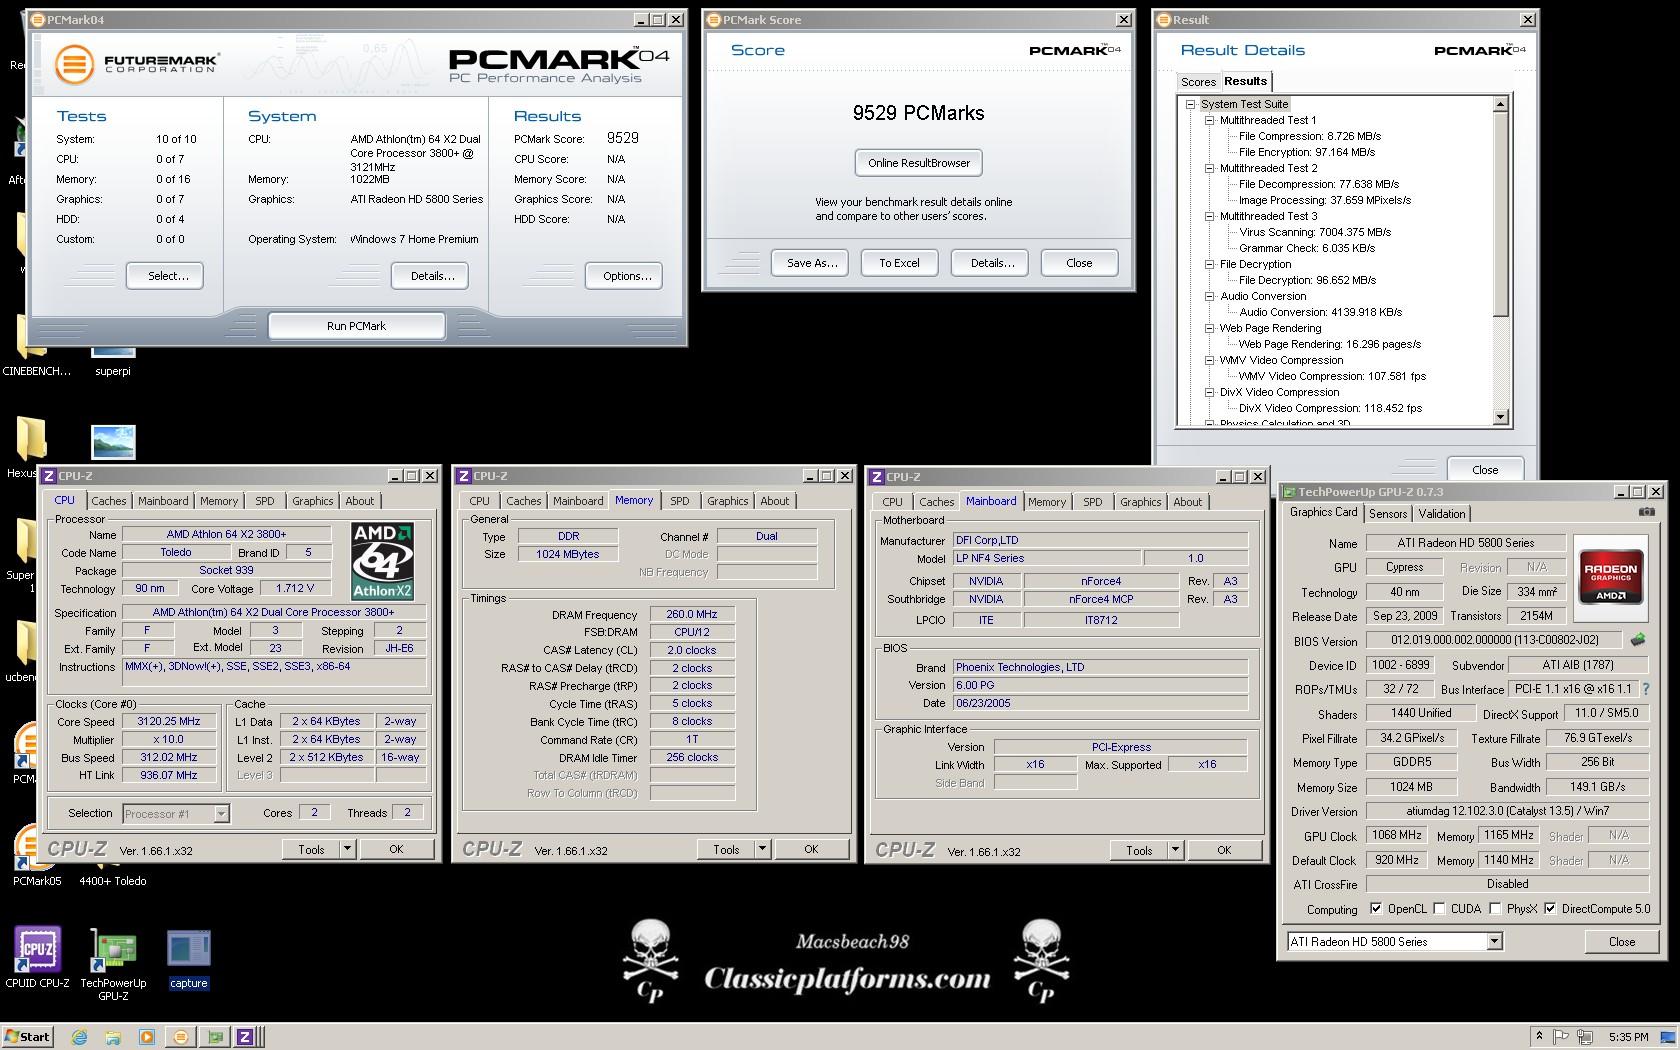
Task: Open Tools dropdown arrow in Memory tab window
Action: [x=762, y=849]
